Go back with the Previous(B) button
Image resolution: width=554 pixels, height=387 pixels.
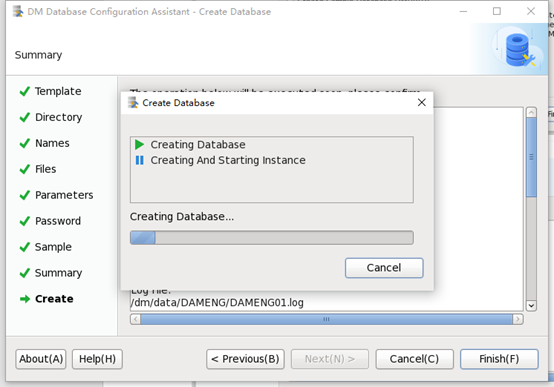245,359
